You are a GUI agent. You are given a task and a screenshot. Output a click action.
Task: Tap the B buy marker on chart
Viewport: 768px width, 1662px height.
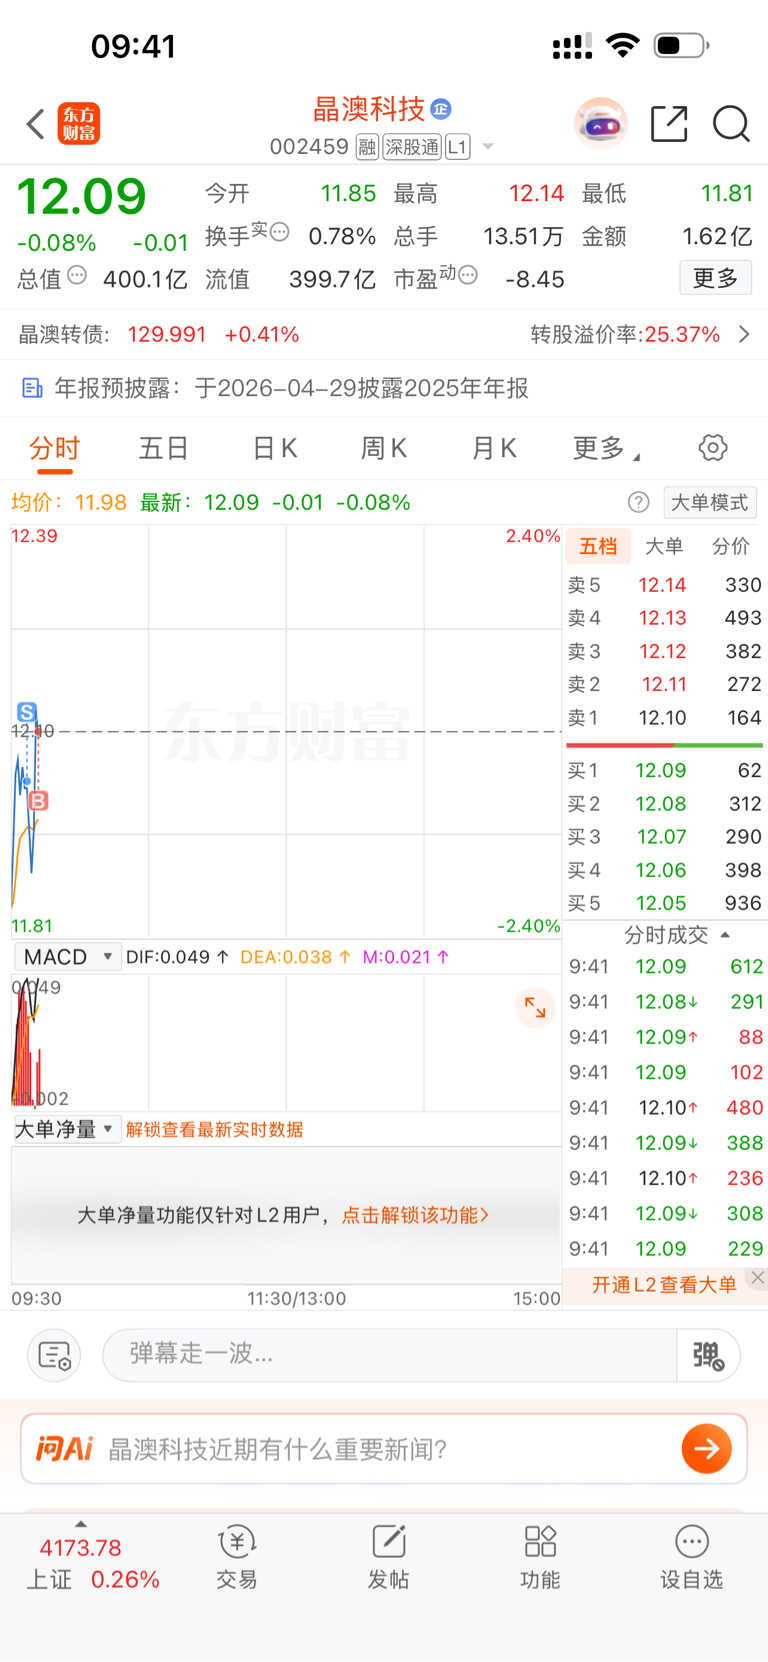pos(38,800)
